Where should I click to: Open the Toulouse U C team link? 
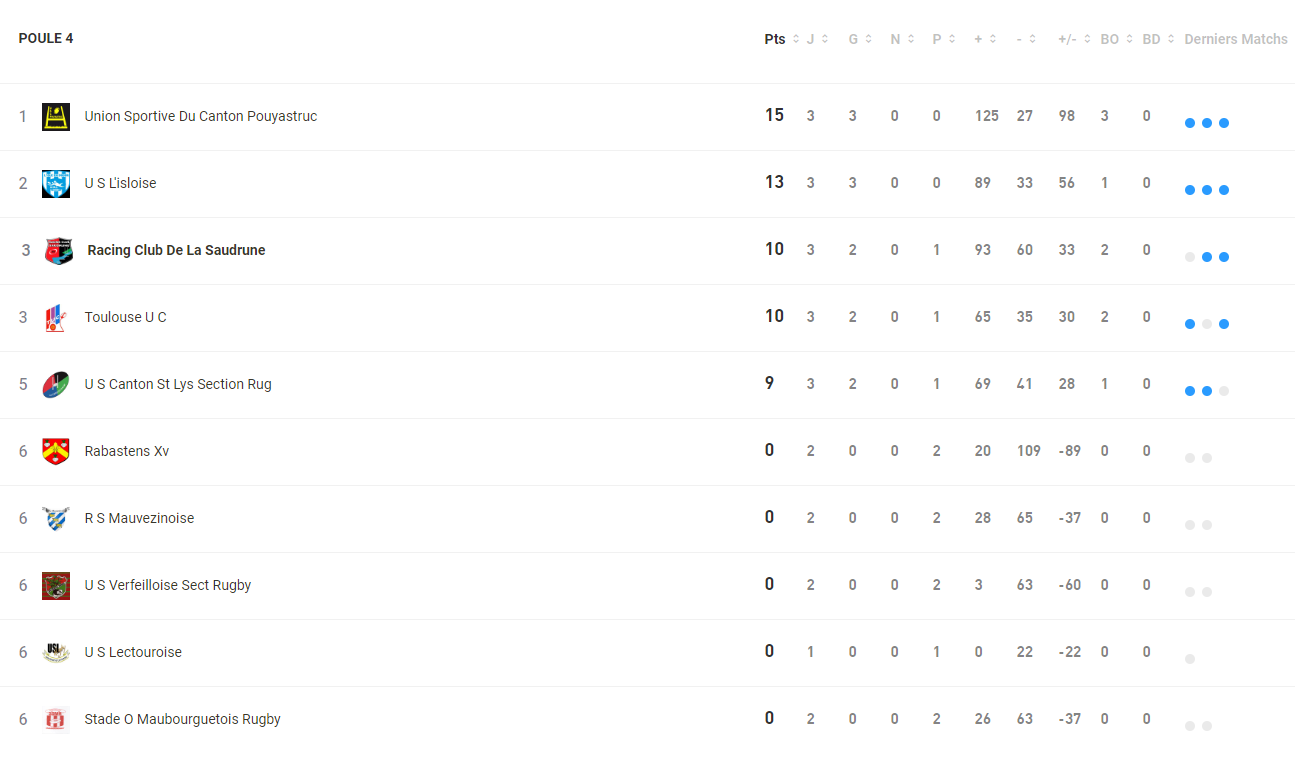125,317
